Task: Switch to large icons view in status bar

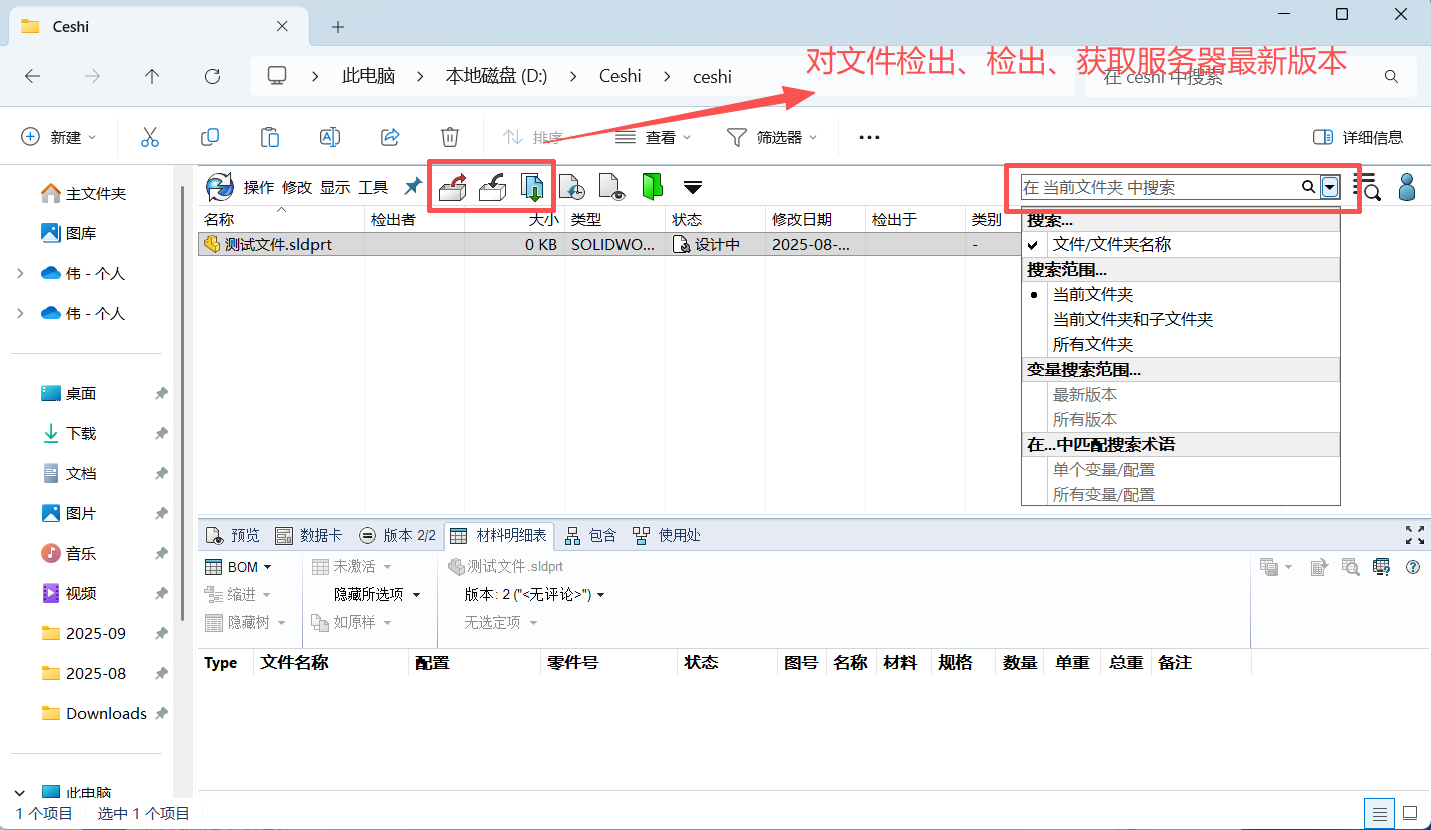Action: click(1410, 813)
